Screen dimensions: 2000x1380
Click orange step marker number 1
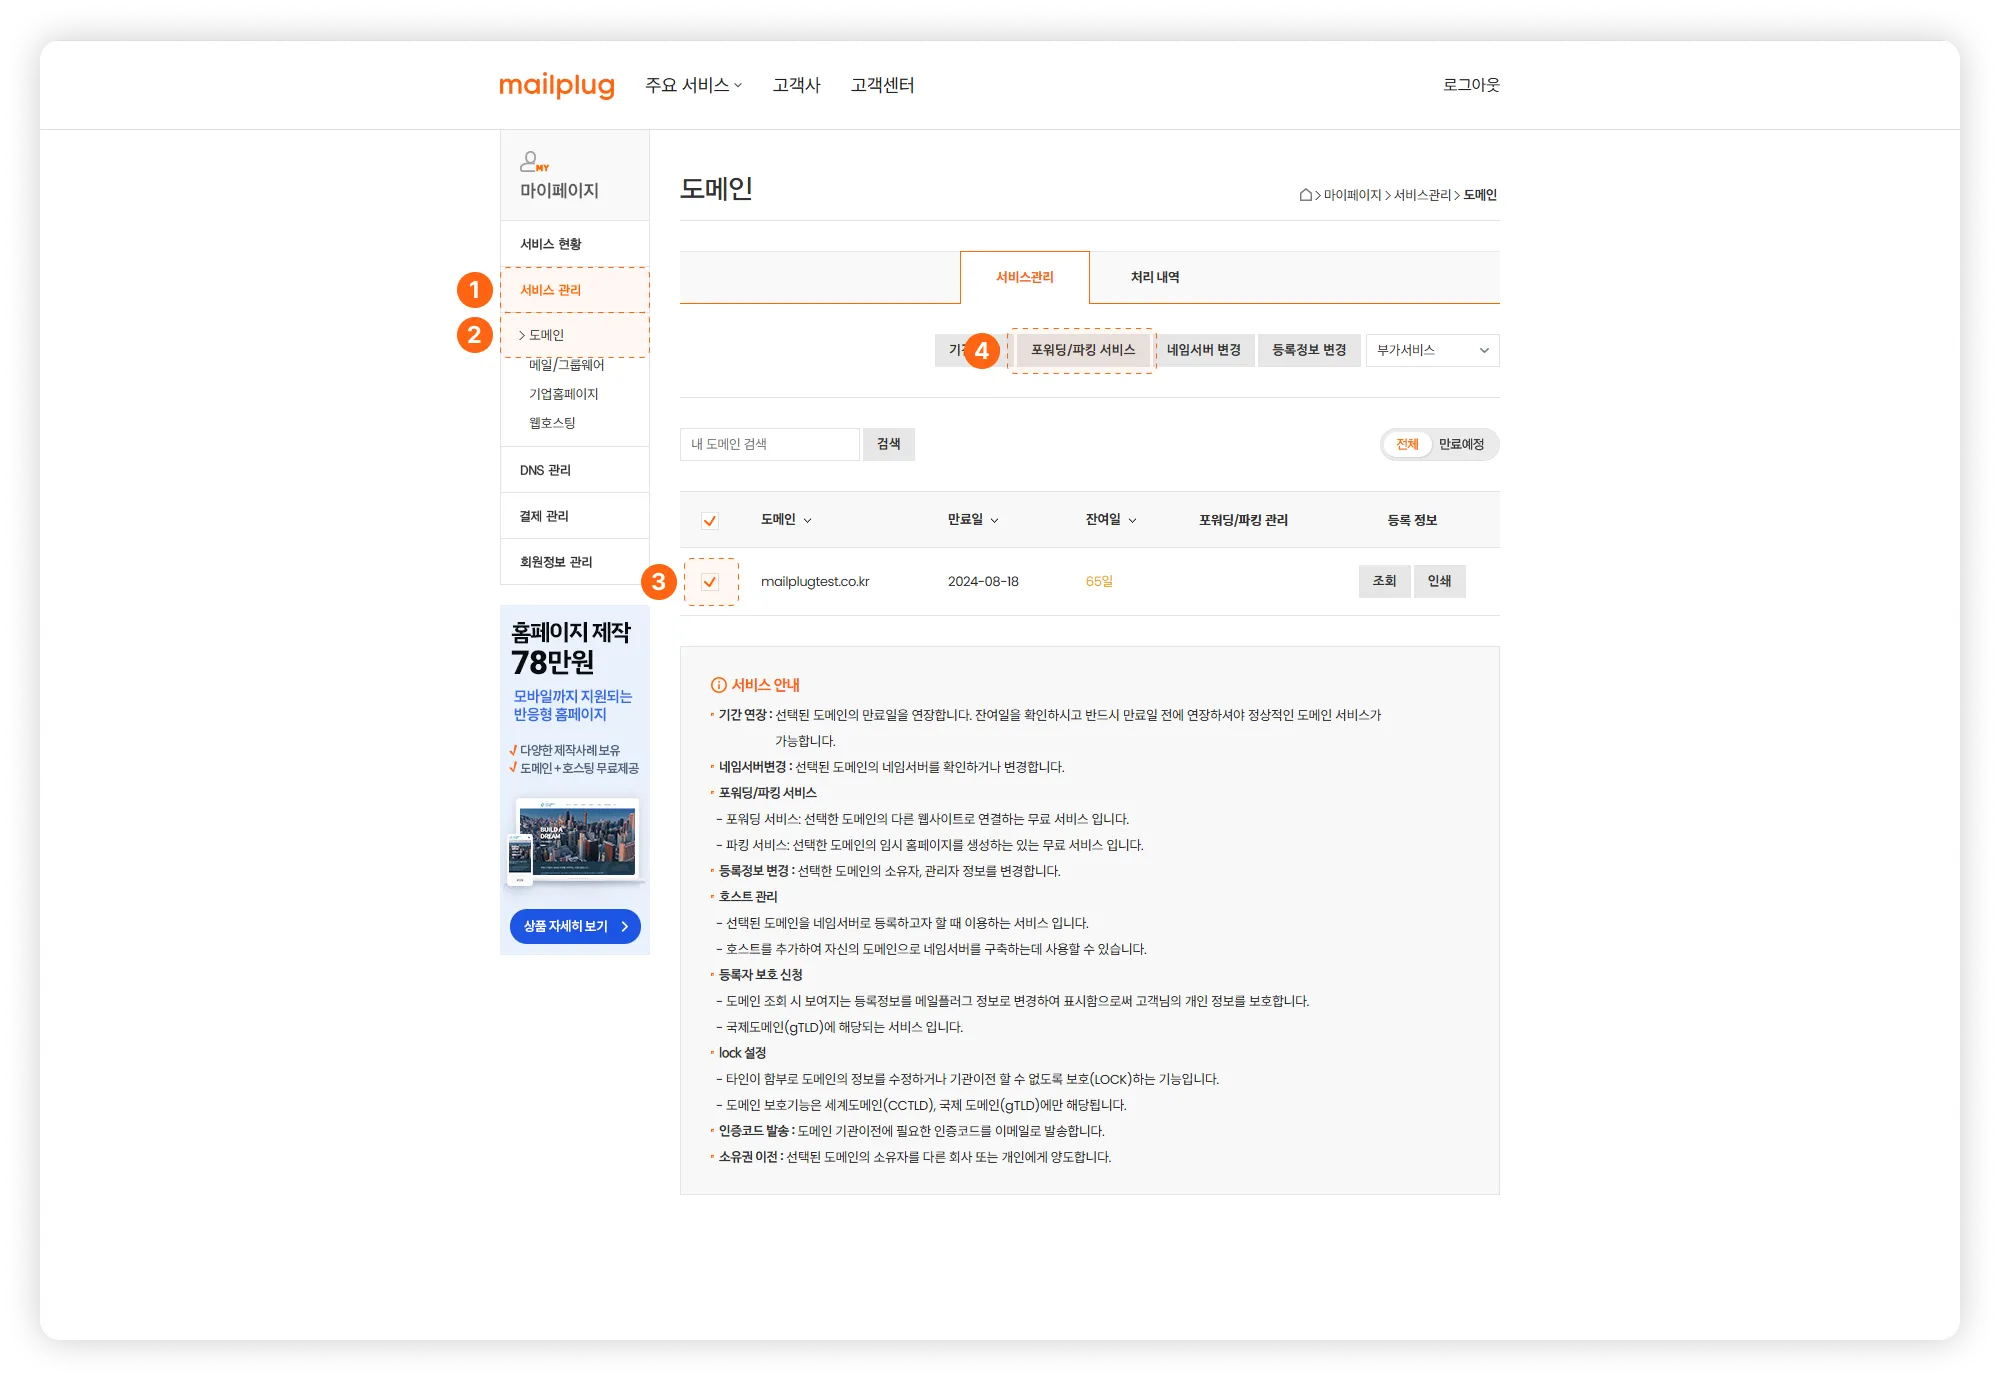475,291
